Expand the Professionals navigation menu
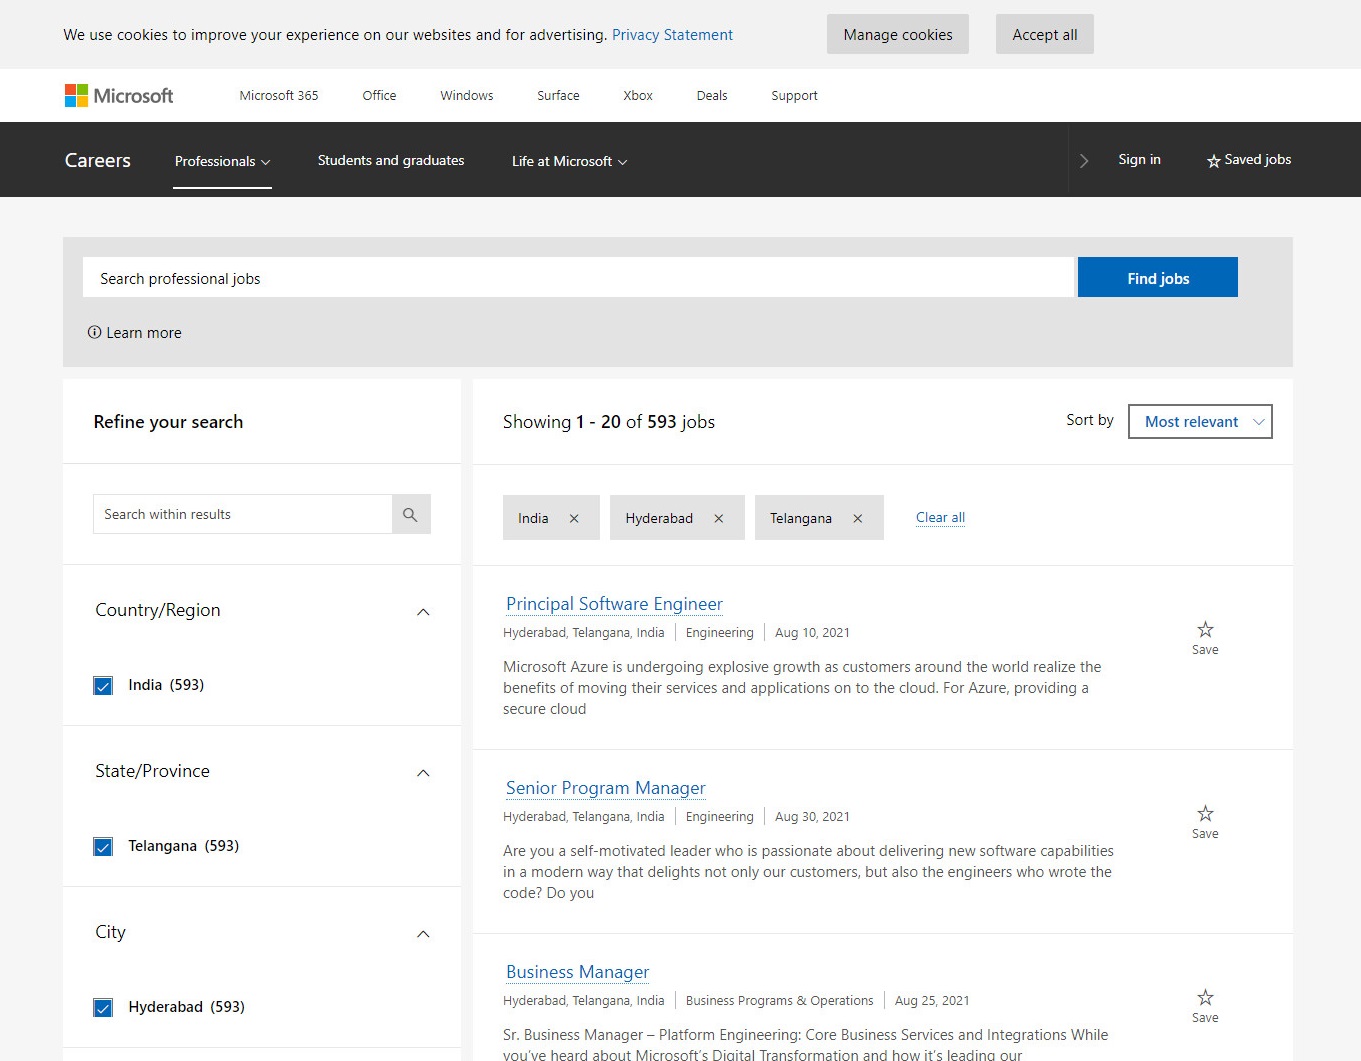This screenshot has height=1061, width=1361. click(222, 161)
